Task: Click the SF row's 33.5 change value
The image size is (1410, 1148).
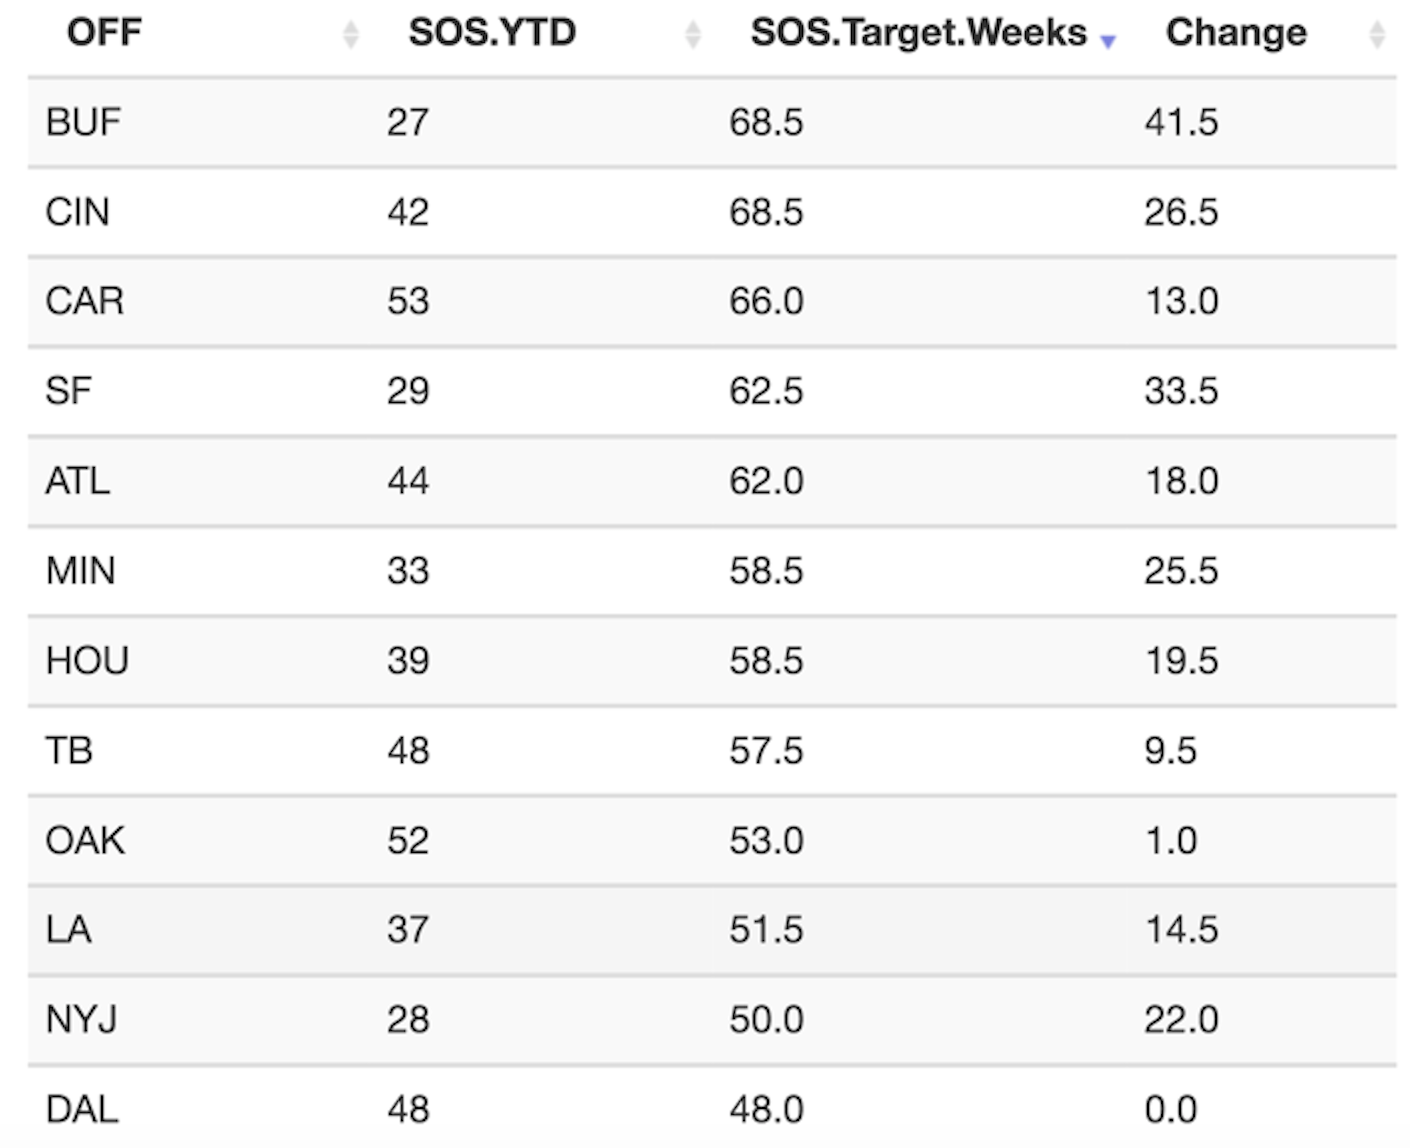Action: (1181, 391)
